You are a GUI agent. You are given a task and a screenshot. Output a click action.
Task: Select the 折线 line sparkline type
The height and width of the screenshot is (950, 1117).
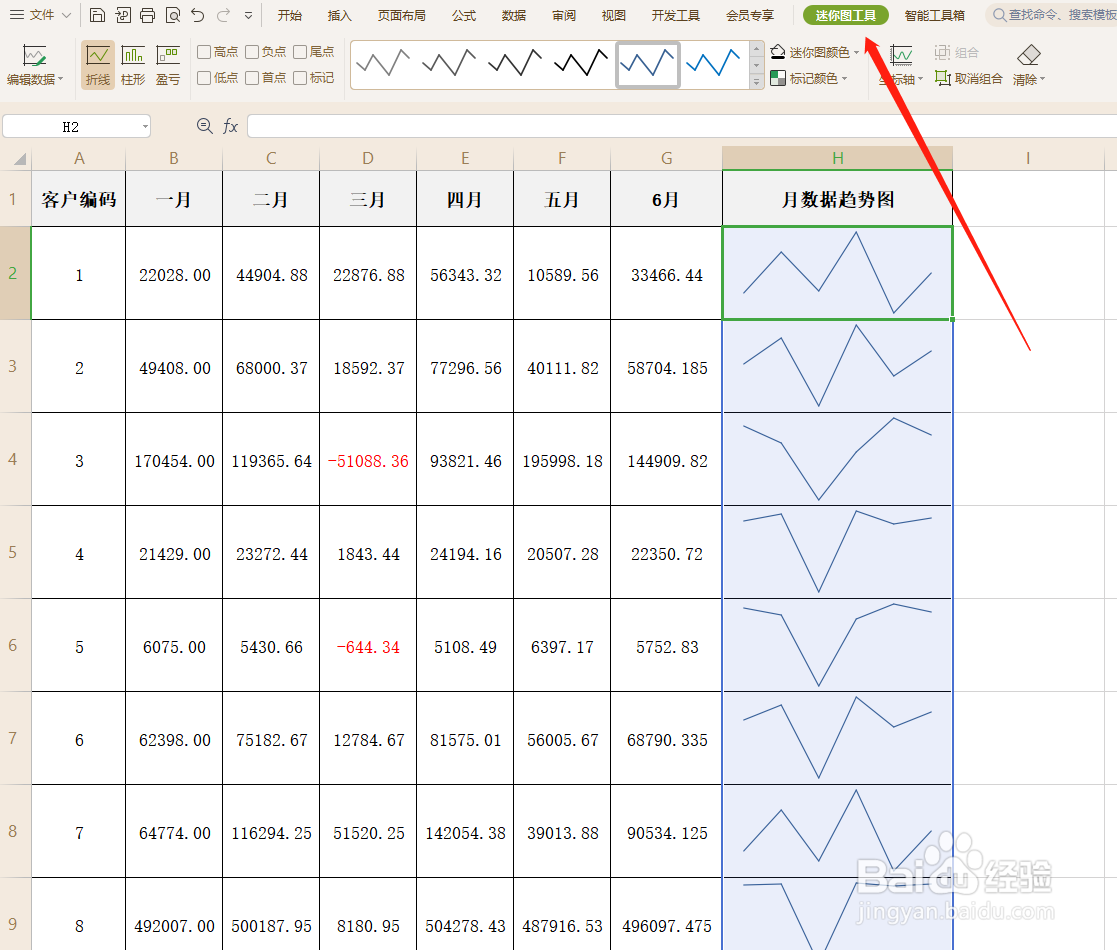click(x=98, y=64)
